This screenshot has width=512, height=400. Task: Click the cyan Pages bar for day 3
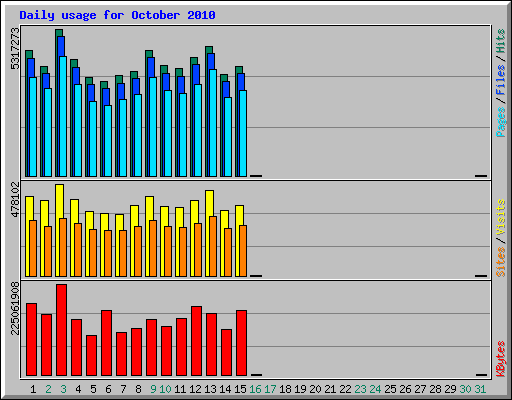(63, 116)
